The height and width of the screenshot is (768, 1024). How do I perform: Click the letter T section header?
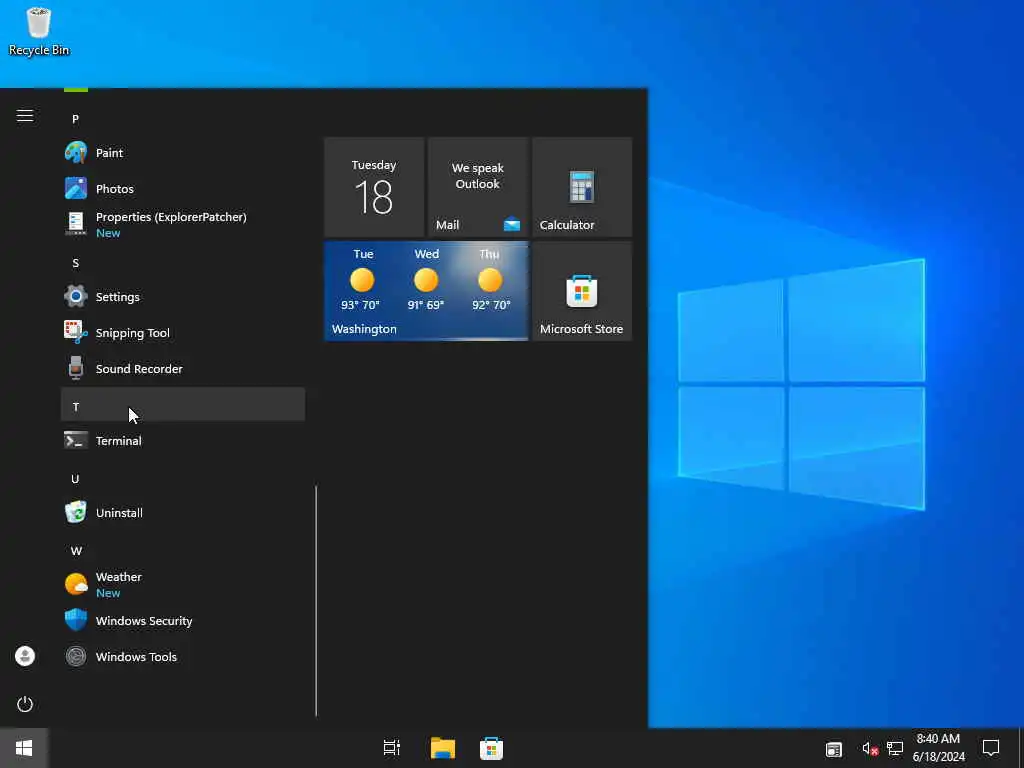pyautogui.click(x=183, y=406)
